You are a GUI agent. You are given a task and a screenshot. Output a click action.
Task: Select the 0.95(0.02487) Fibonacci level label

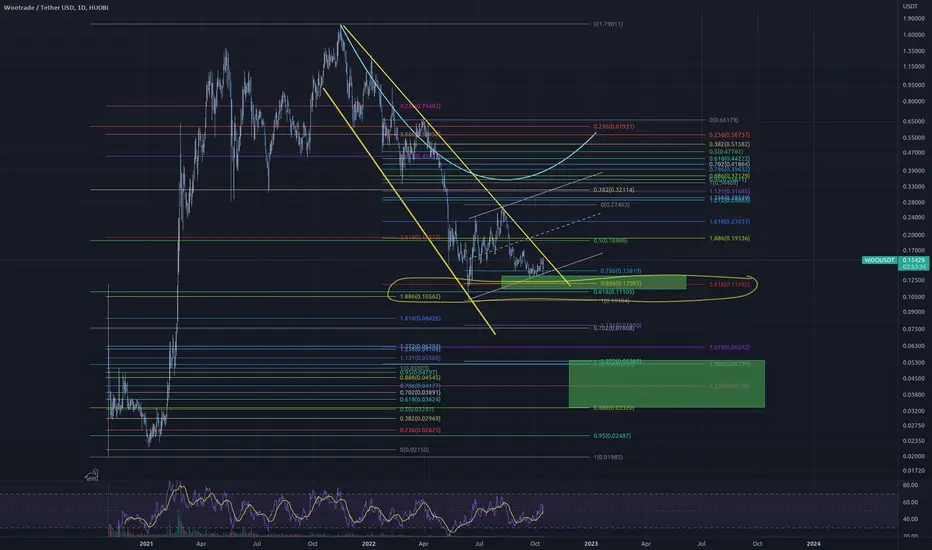(612, 436)
